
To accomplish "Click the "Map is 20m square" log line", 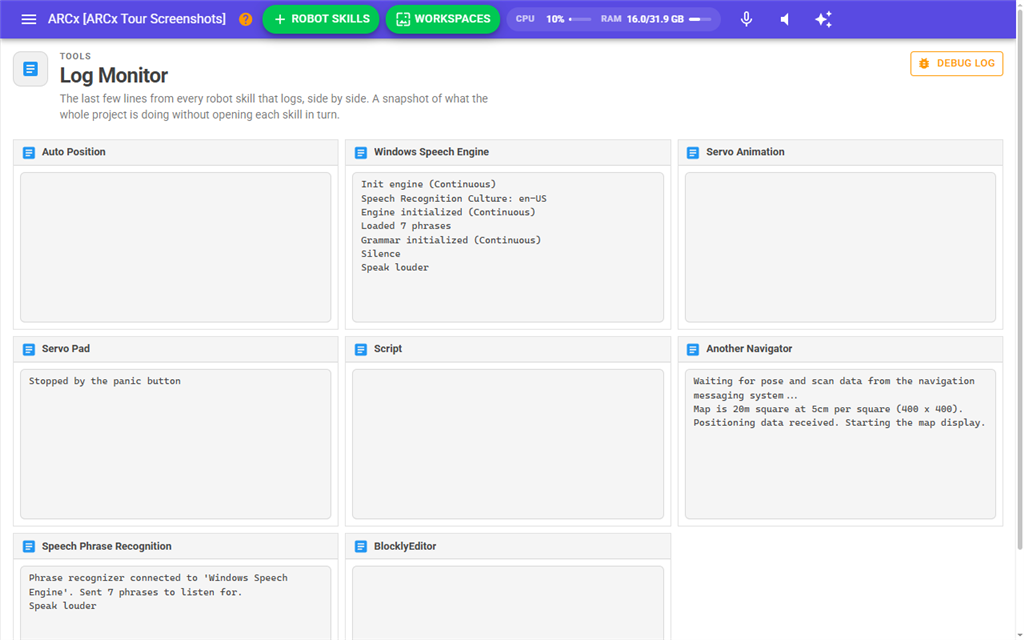I will (828, 409).
